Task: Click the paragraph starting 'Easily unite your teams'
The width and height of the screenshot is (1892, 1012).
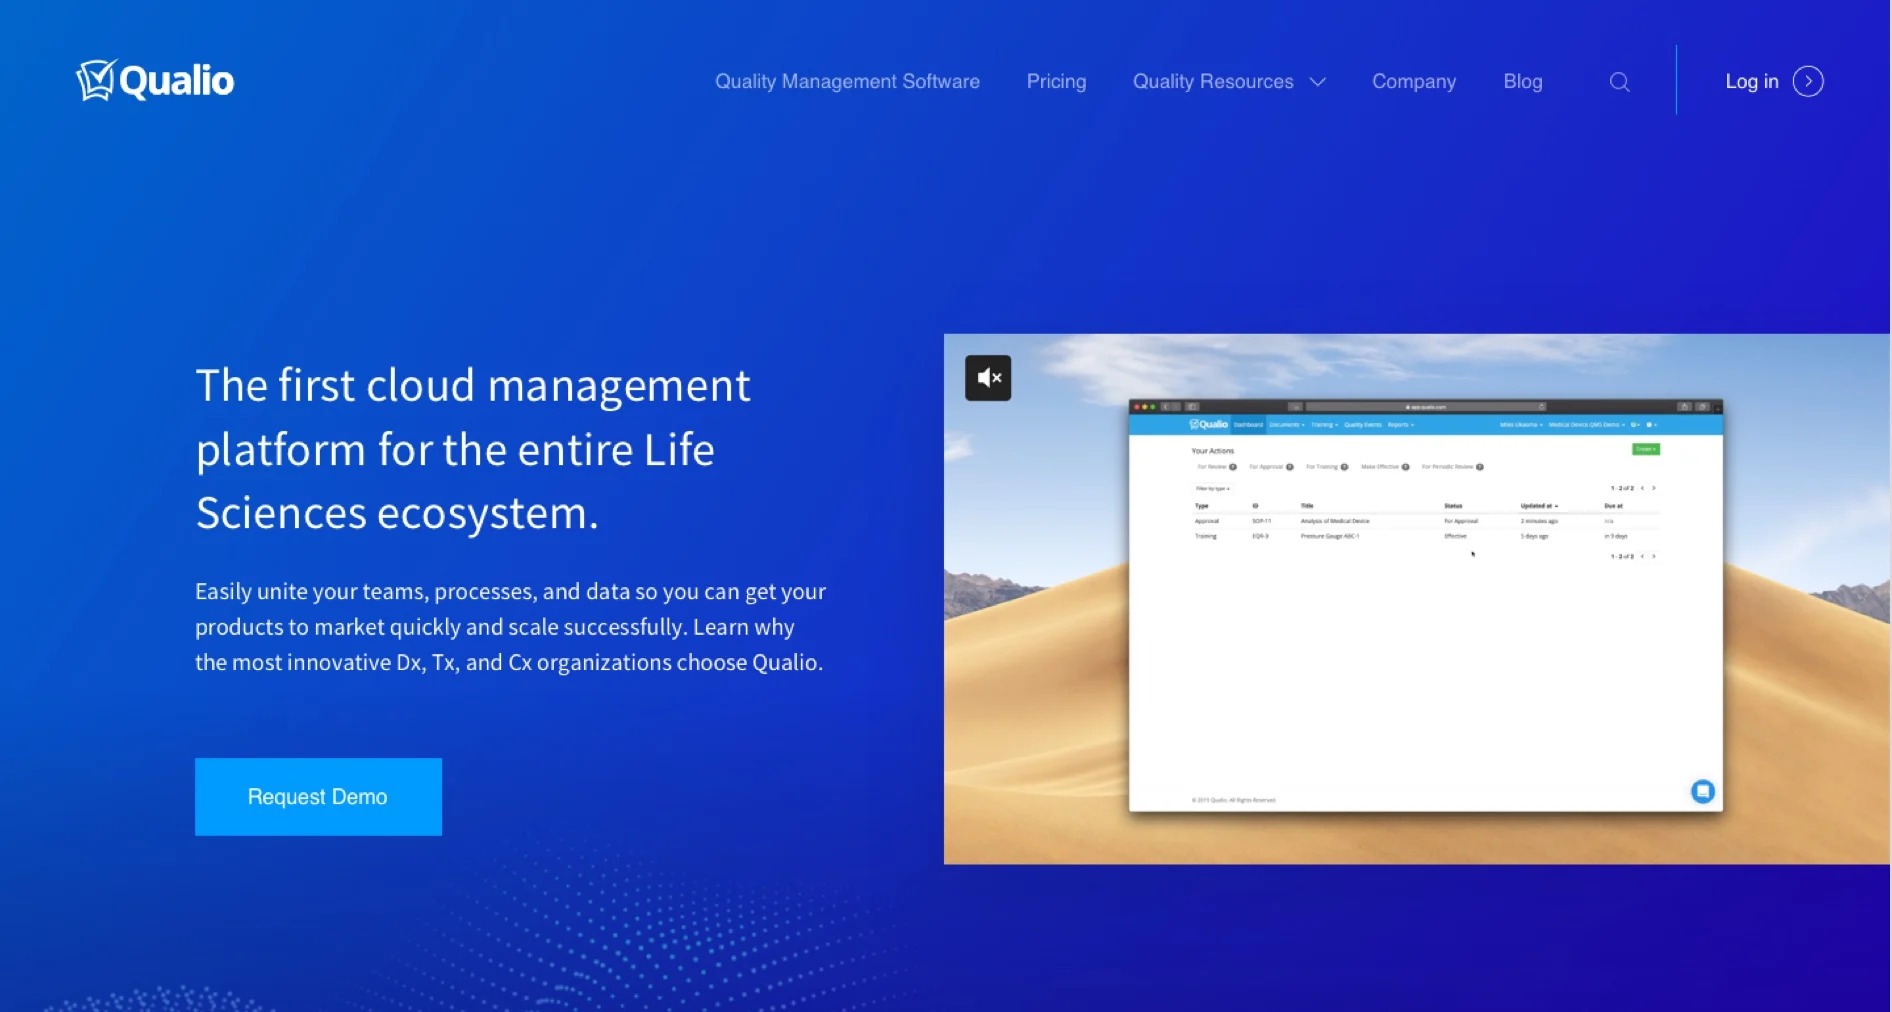Action: click(510, 627)
